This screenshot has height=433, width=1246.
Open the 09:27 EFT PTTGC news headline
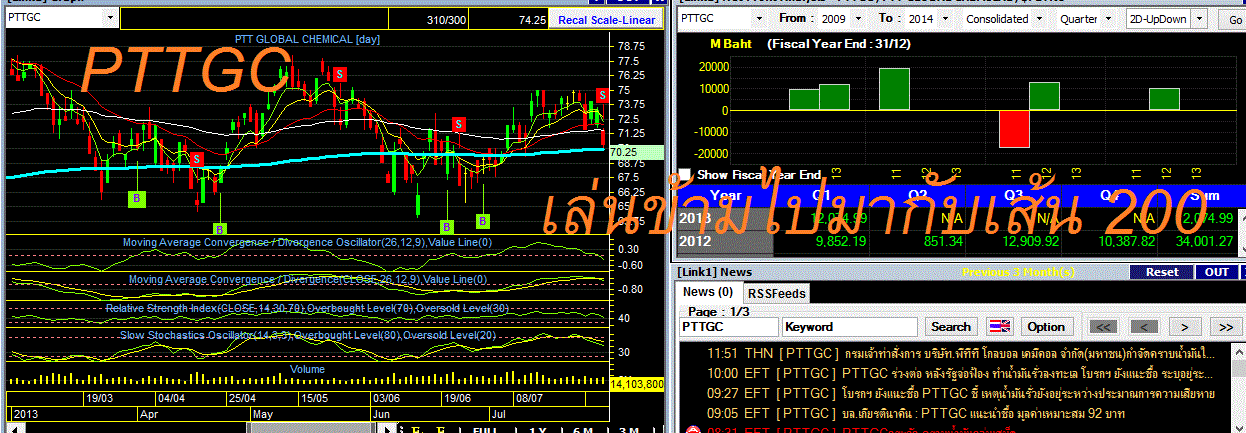(x=961, y=393)
